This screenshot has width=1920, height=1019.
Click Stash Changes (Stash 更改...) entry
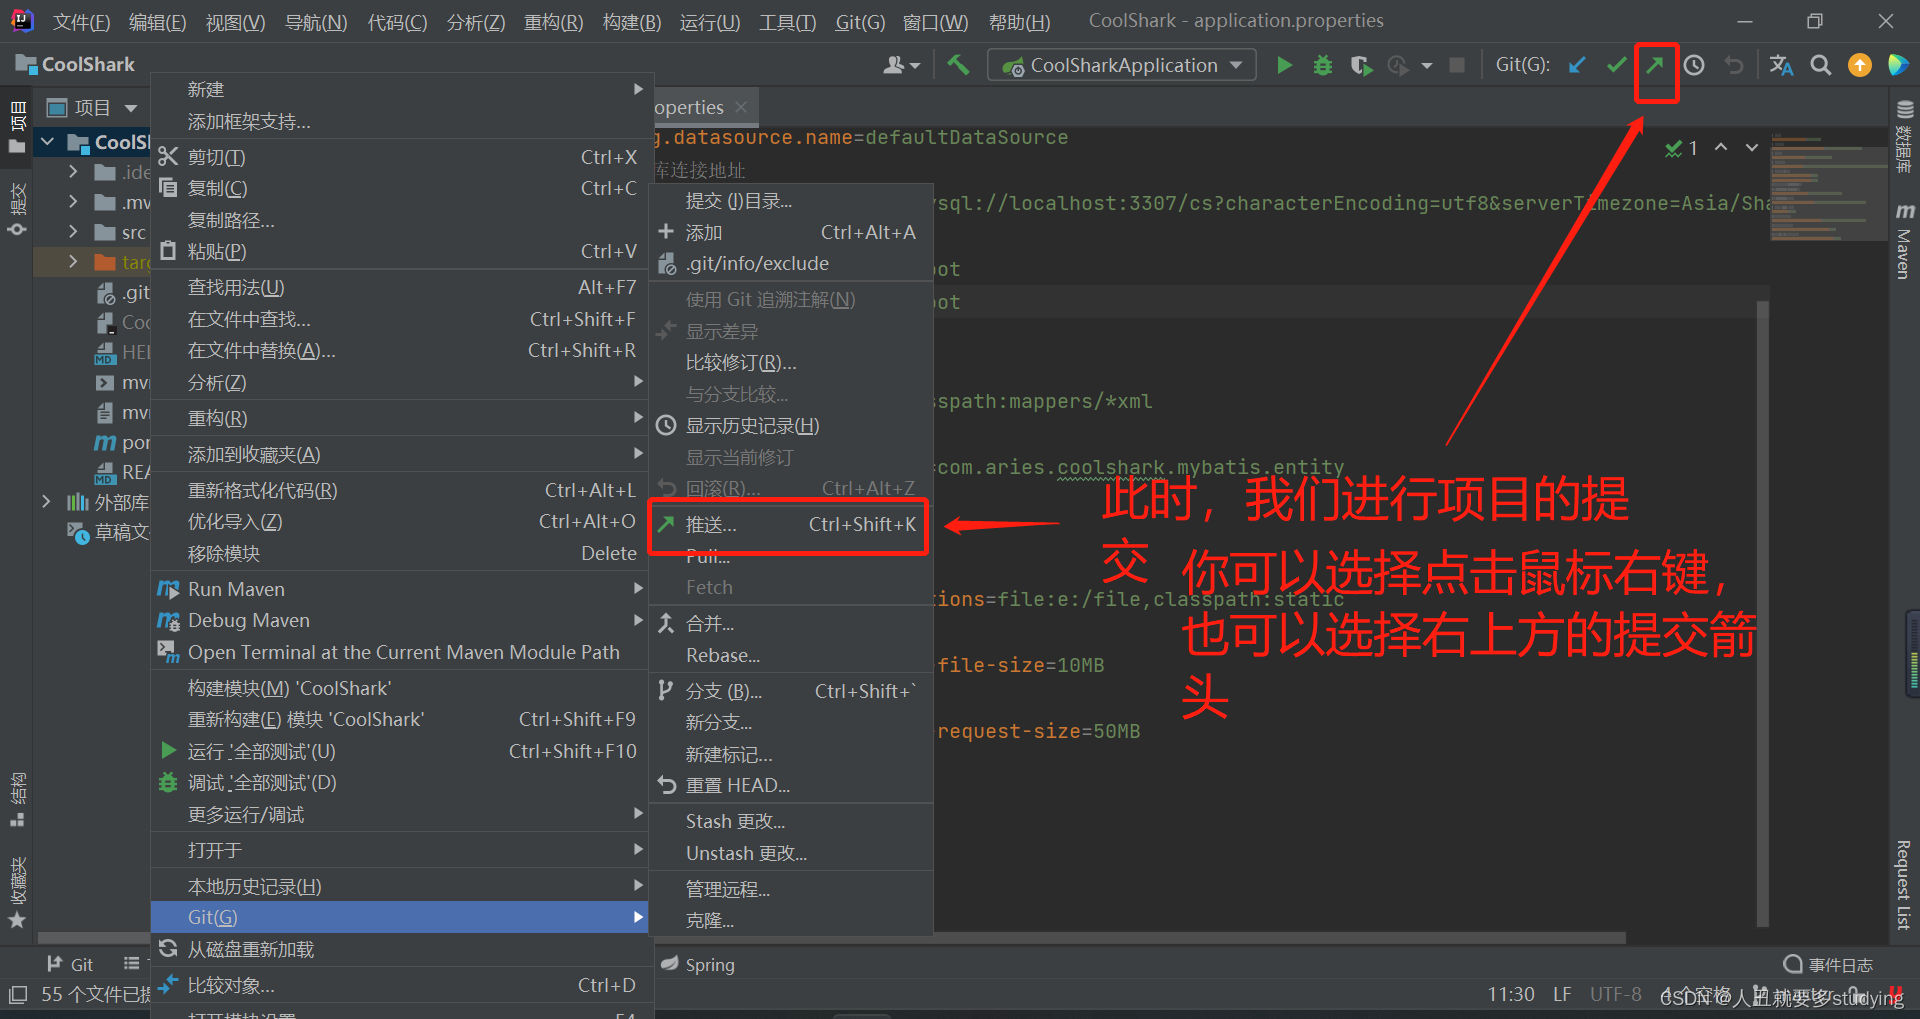pyautogui.click(x=790, y=821)
